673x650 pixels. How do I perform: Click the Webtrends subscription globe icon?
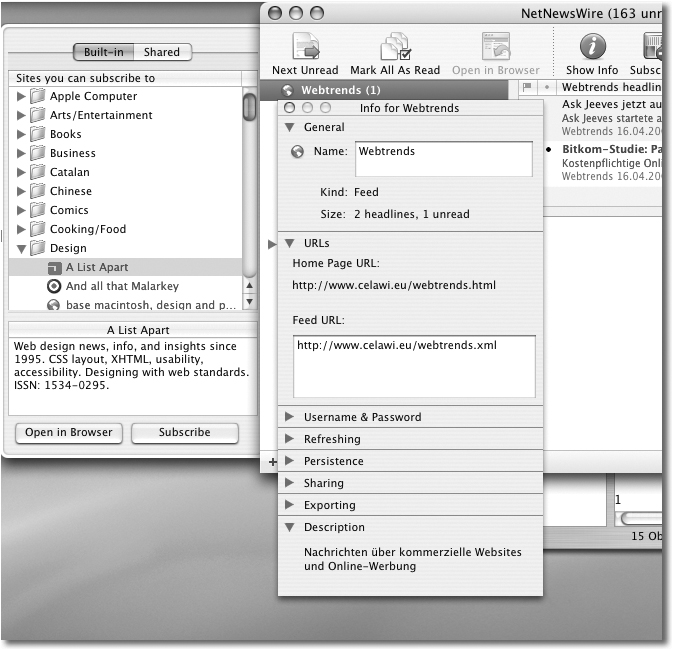pos(287,90)
